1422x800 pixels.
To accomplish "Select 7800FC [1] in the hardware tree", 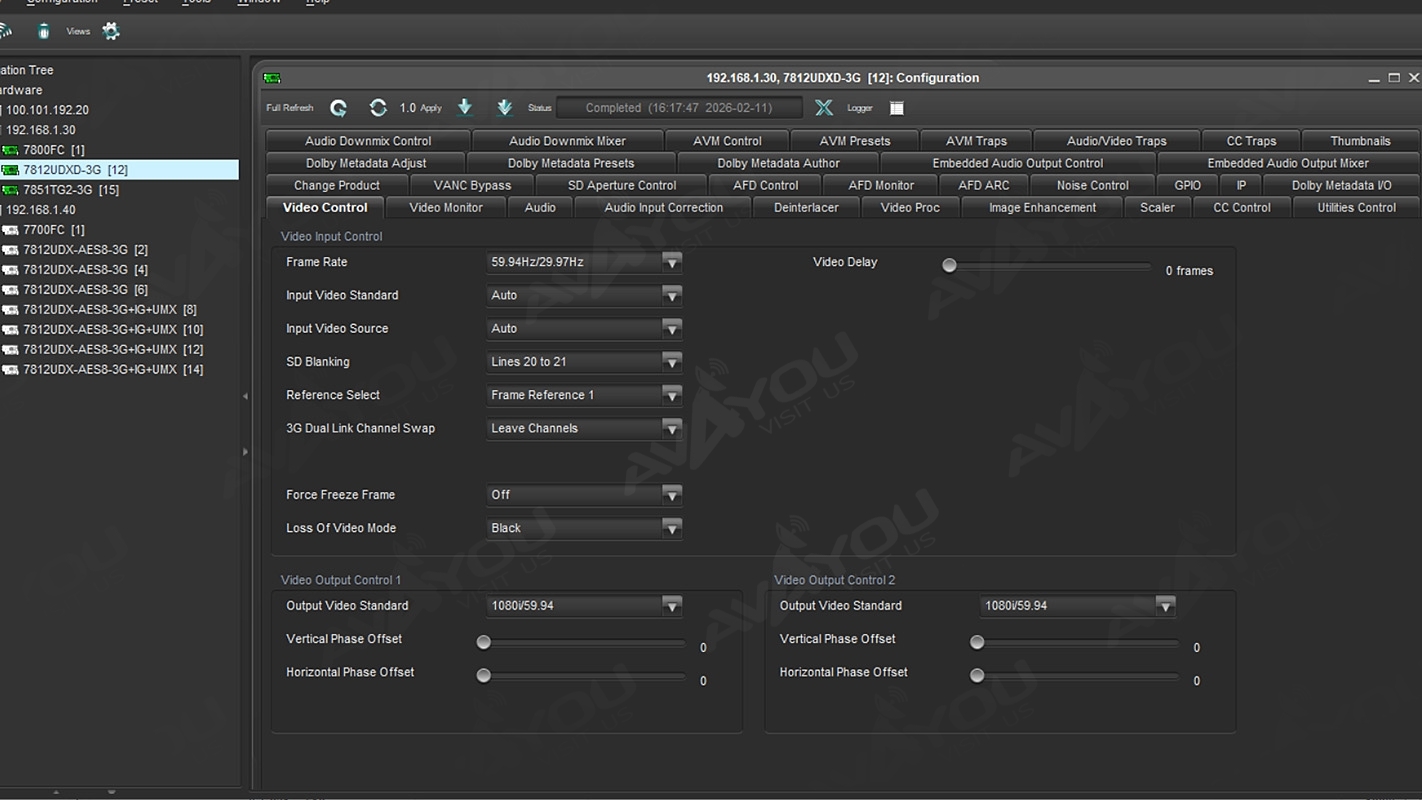I will click(53, 150).
